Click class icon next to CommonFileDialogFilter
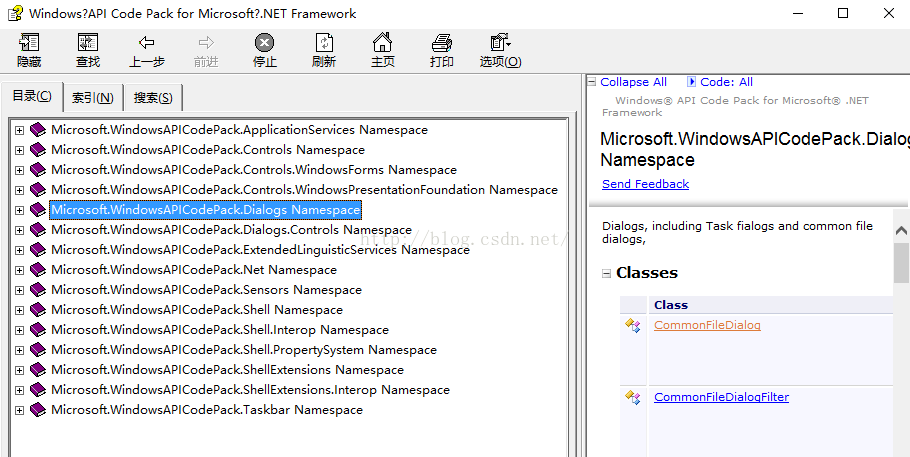The height and width of the screenshot is (457, 910). coord(633,397)
